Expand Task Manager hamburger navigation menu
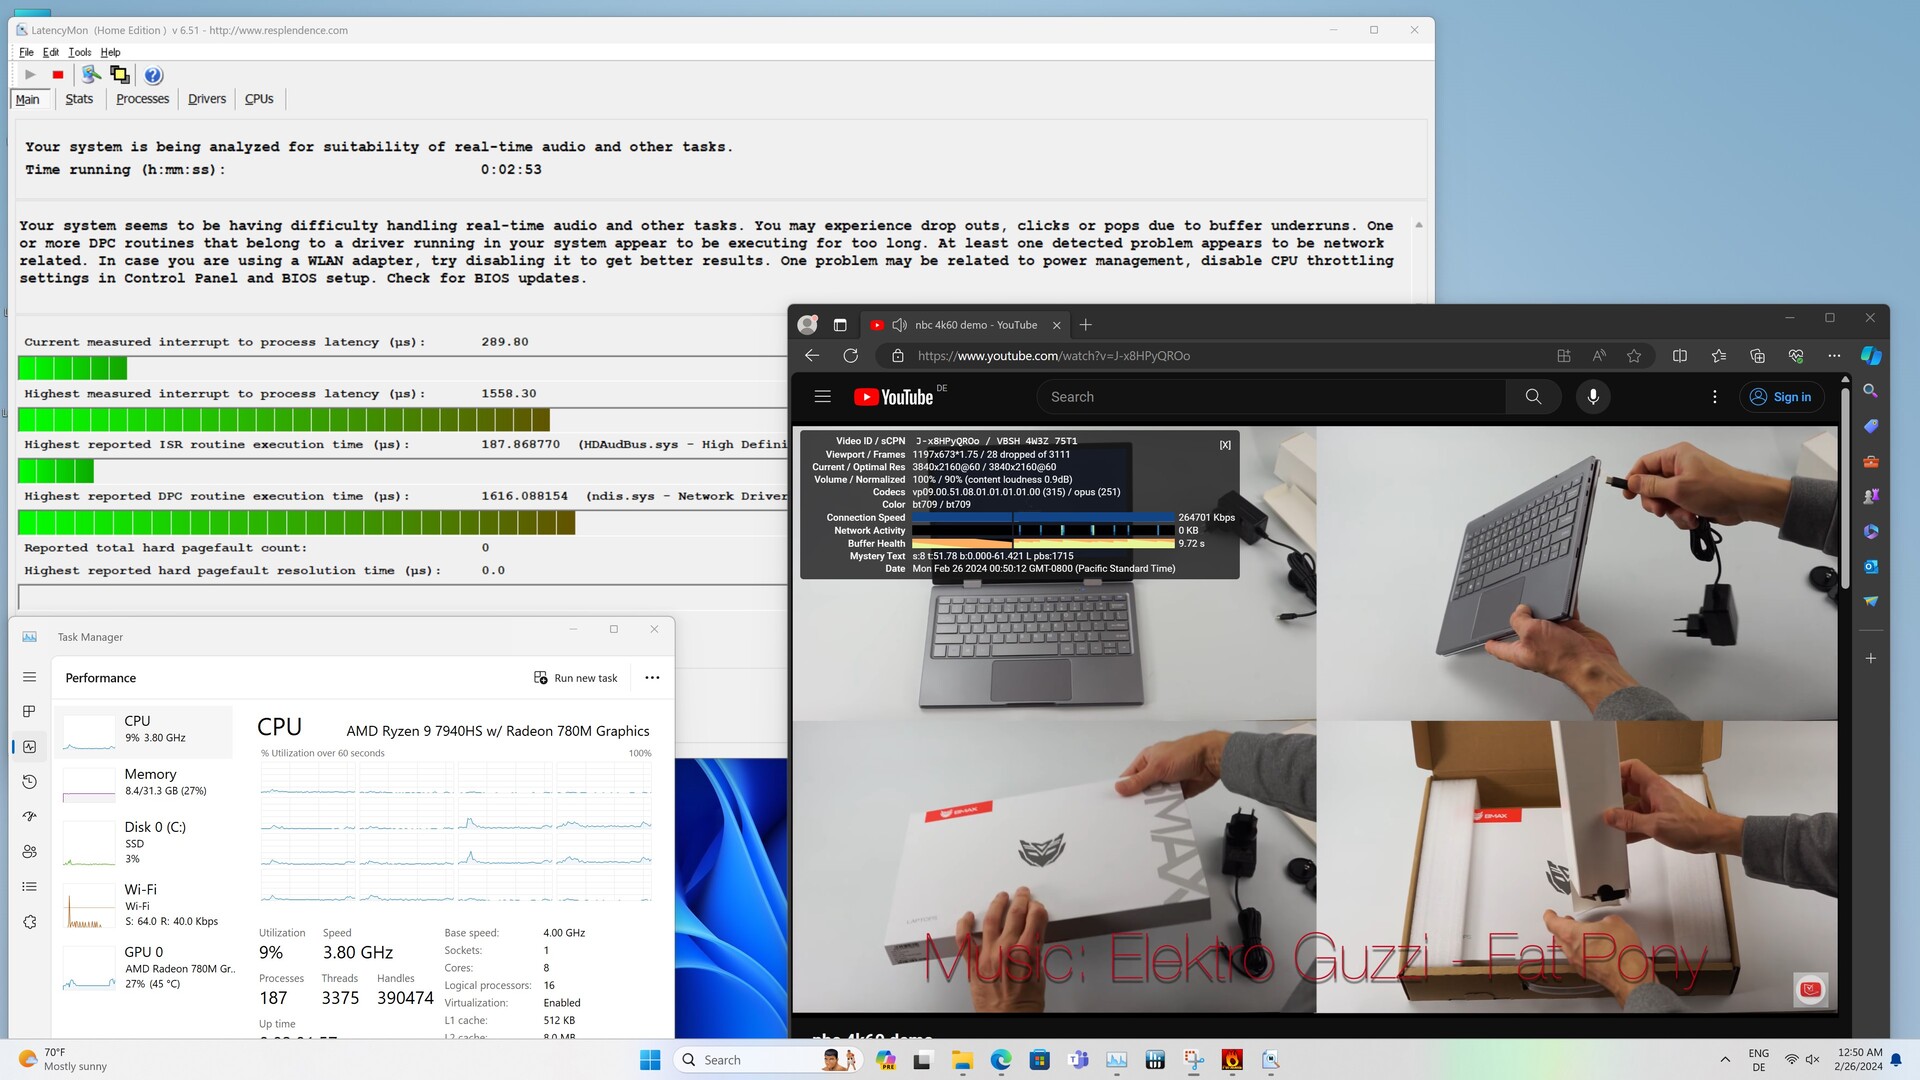The height and width of the screenshot is (1080, 1920). coord(30,677)
